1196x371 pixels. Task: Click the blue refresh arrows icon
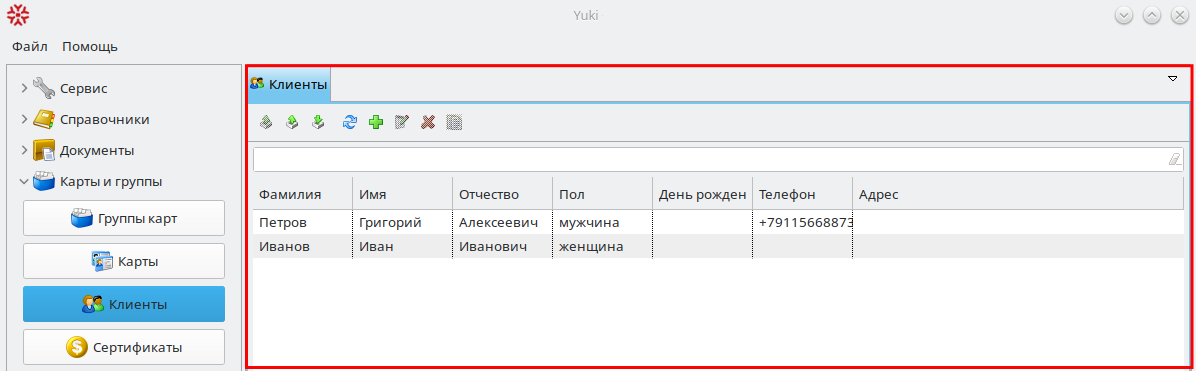click(x=349, y=121)
